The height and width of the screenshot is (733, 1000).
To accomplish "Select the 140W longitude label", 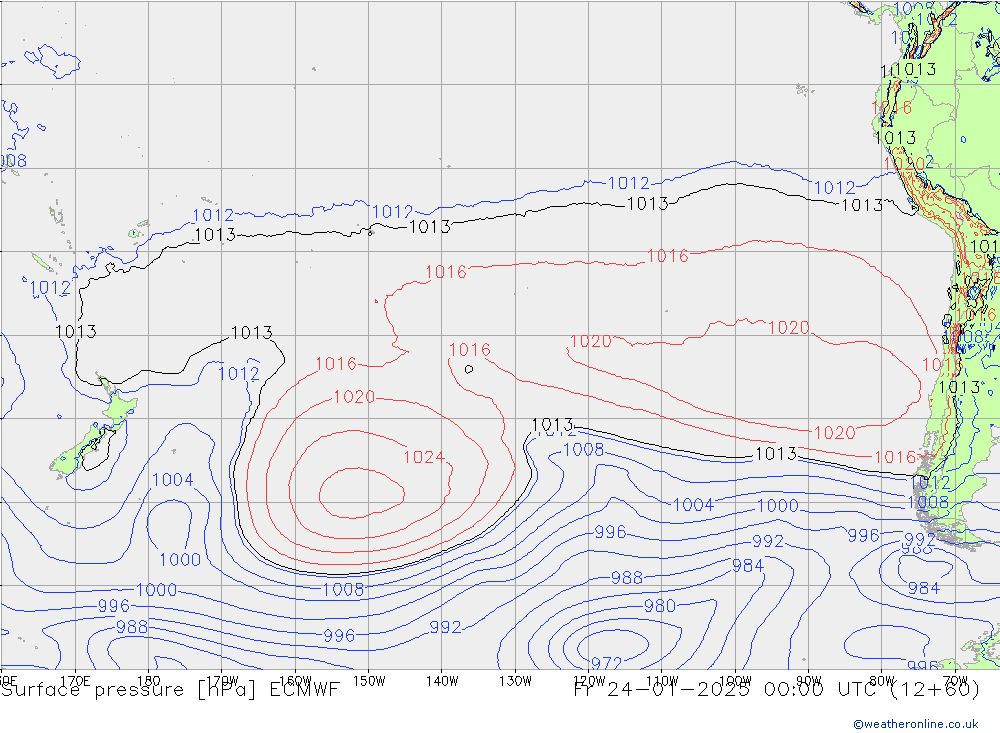I will tap(441, 680).
